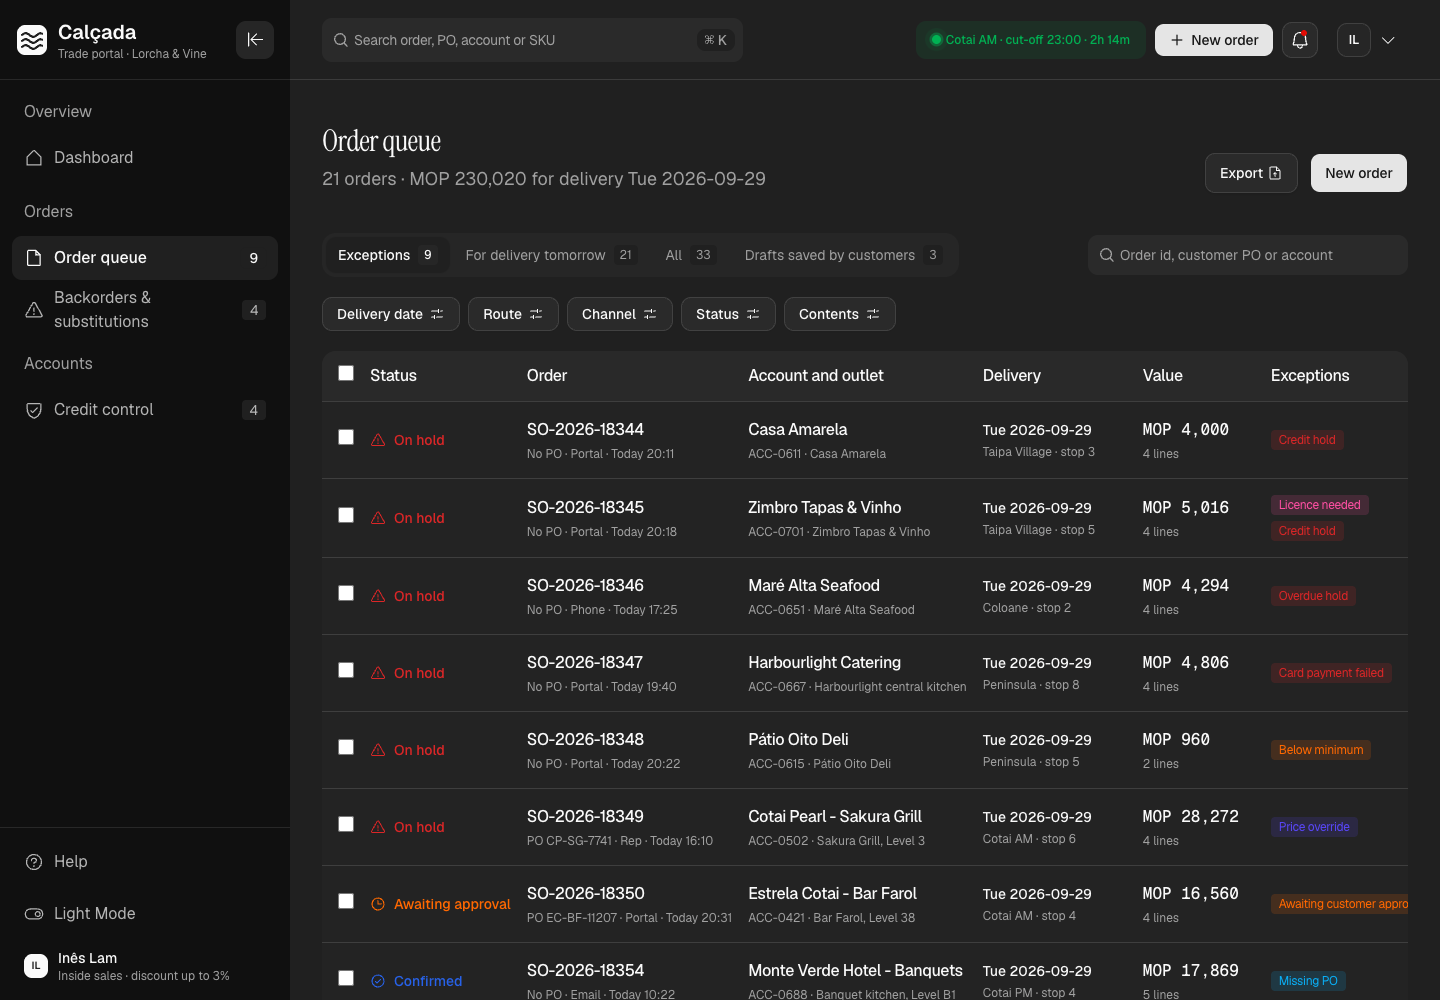1440x1000 pixels.
Task: Click the Credit control shield icon
Action: pyautogui.click(x=34, y=410)
